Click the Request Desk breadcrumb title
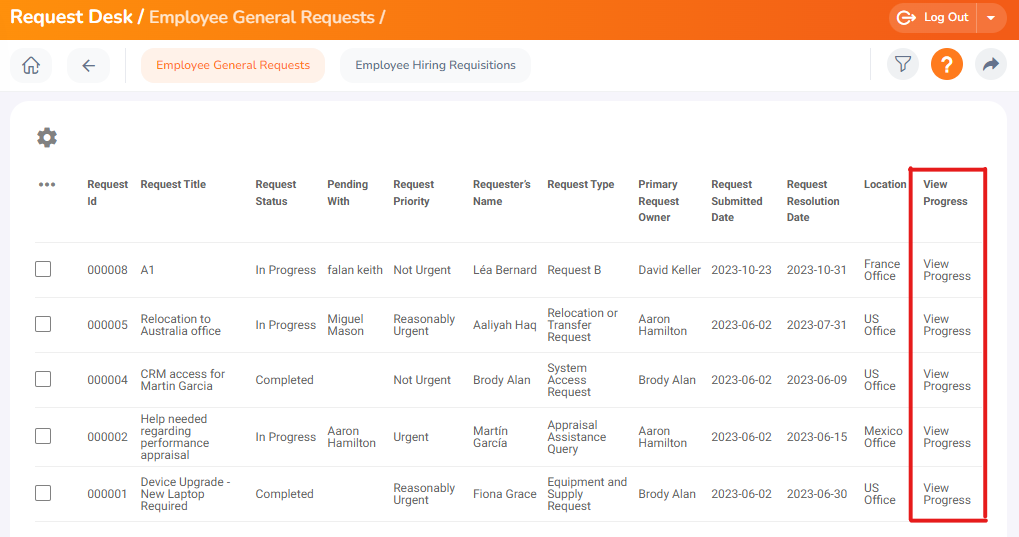This screenshot has height=537, width=1019. tap(71, 17)
